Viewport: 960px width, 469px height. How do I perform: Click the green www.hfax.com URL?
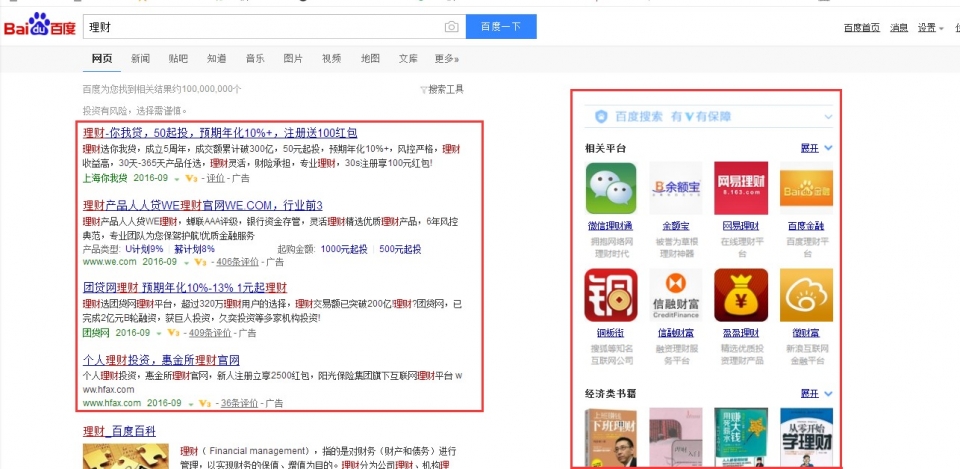tap(112, 403)
